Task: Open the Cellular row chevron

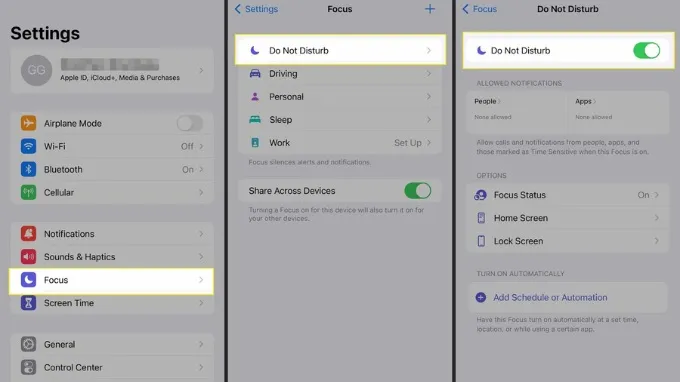Action: point(201,192)
